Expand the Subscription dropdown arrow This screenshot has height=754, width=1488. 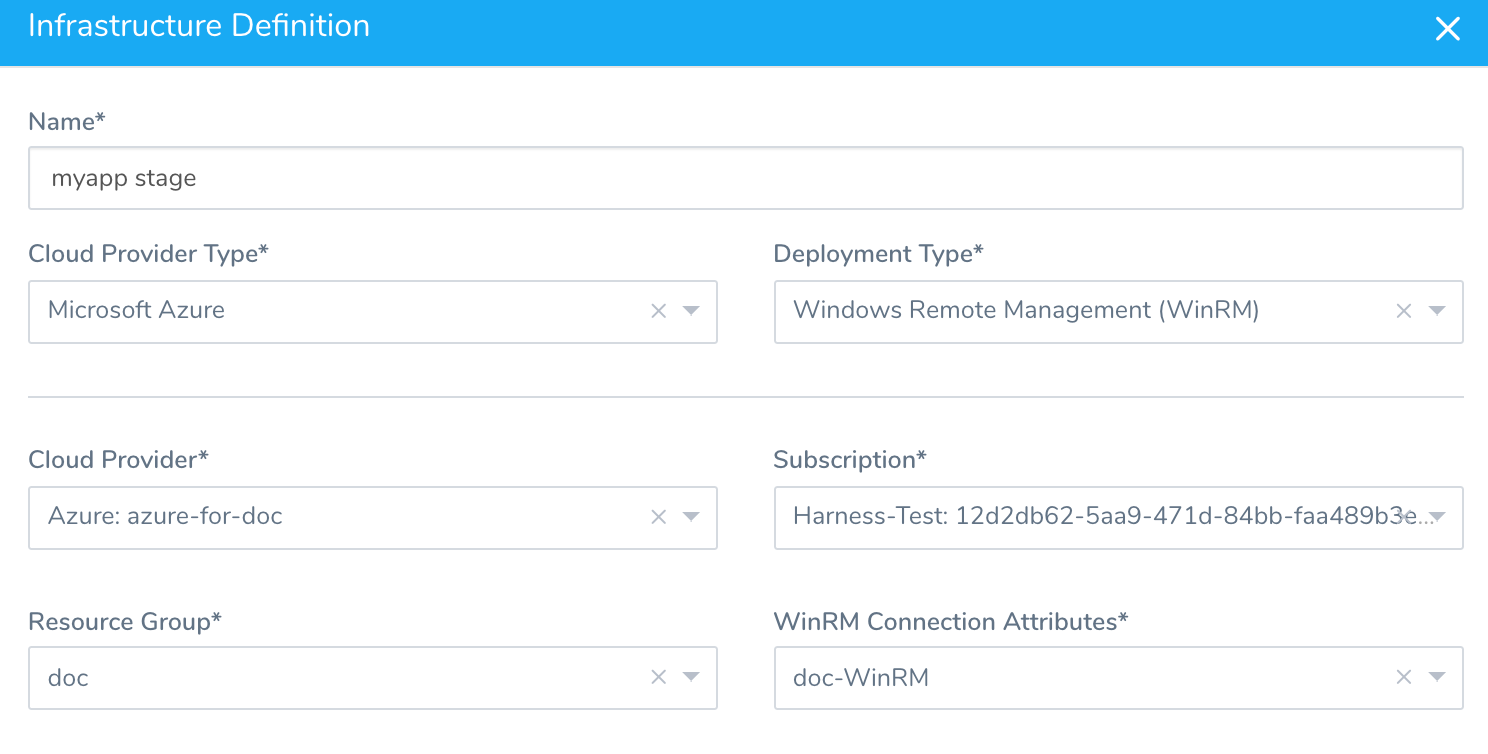[1437, 517]
